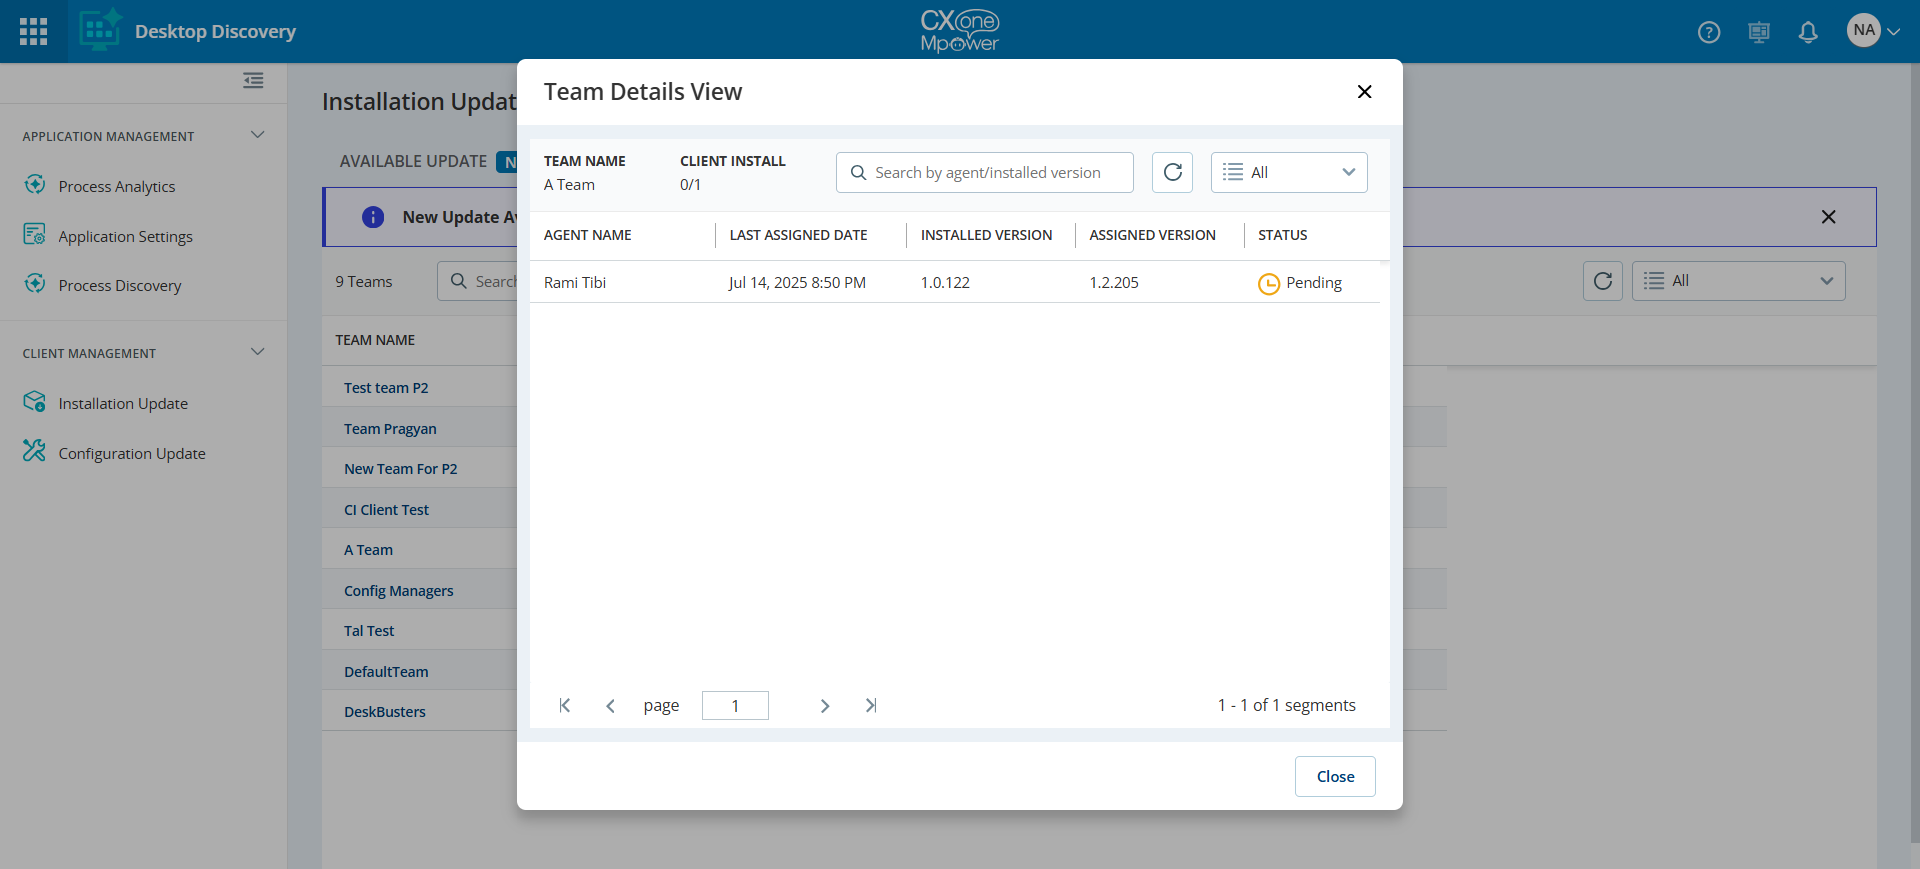Screen dimensions: 1920x869
Task: Collapse the sidebar navigation menu
Action: pos(253,80)
